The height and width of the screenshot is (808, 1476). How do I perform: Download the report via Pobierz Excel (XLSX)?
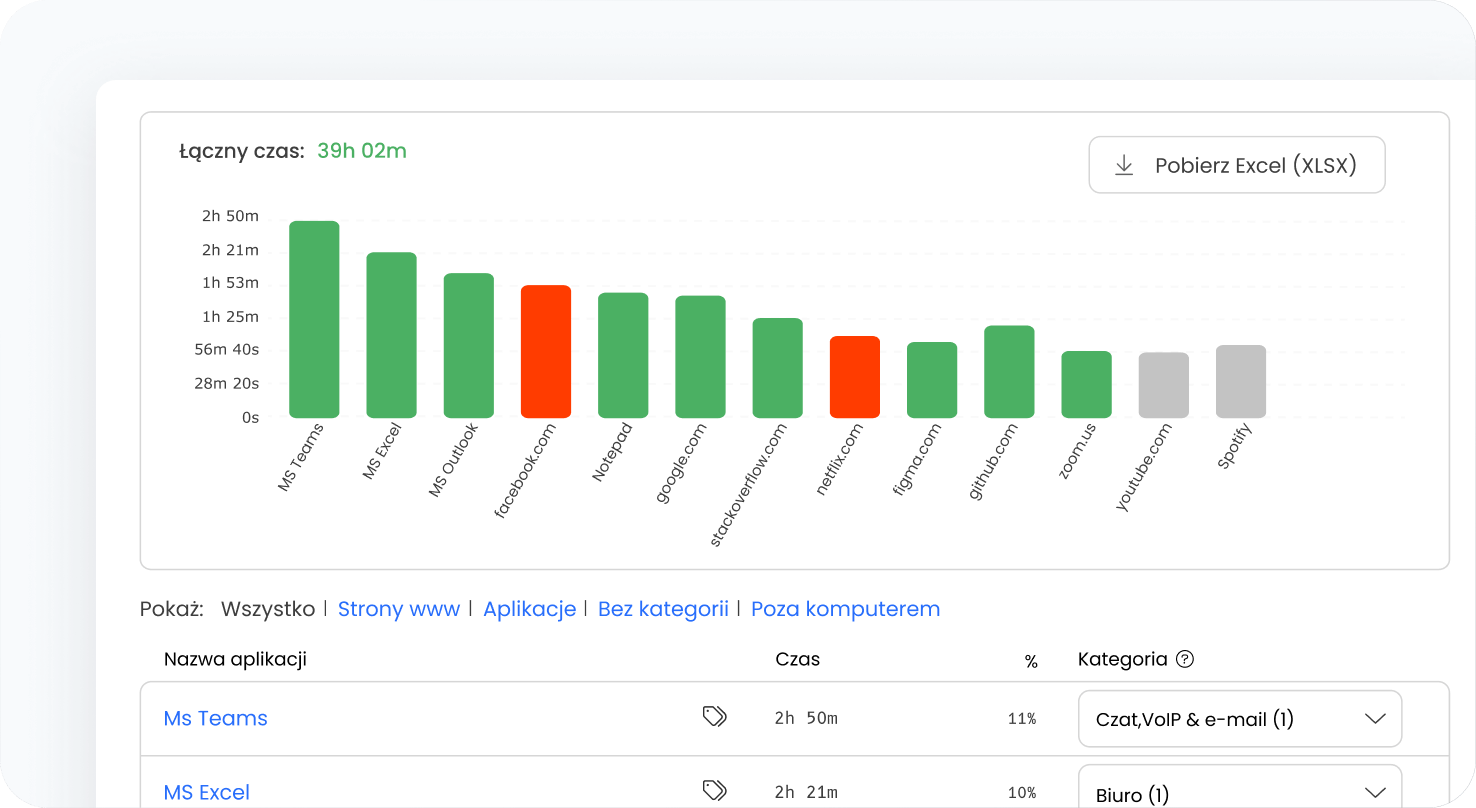click(x=1236, y=165)
